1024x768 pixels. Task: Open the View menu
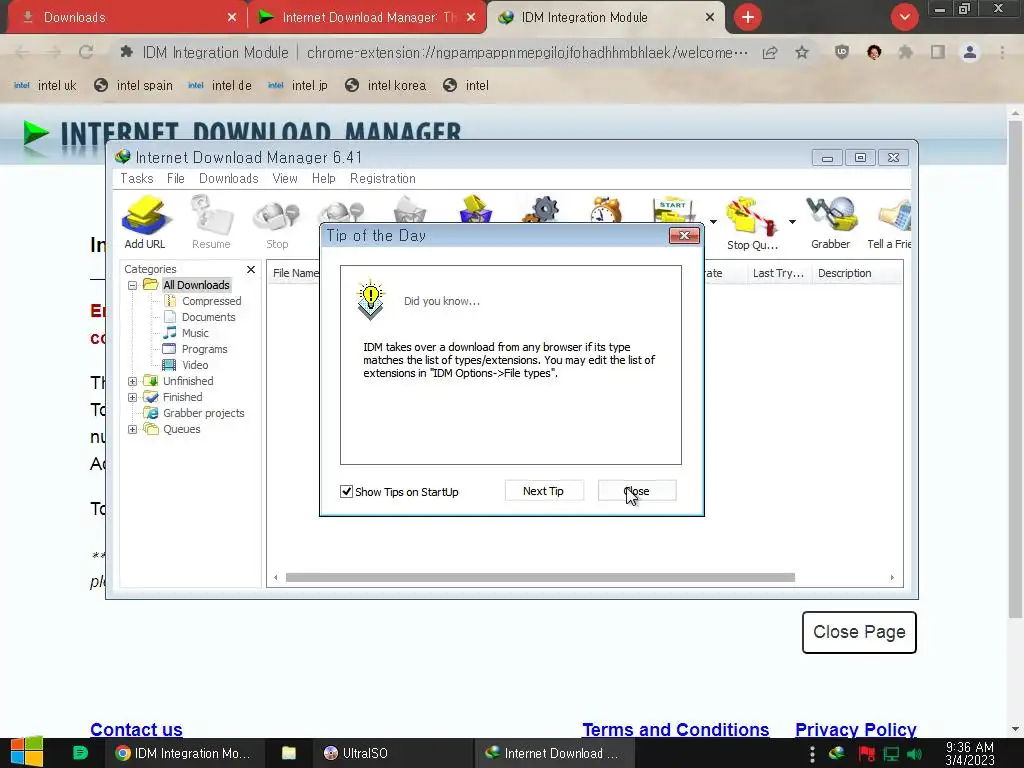click(x=285, y=178)
